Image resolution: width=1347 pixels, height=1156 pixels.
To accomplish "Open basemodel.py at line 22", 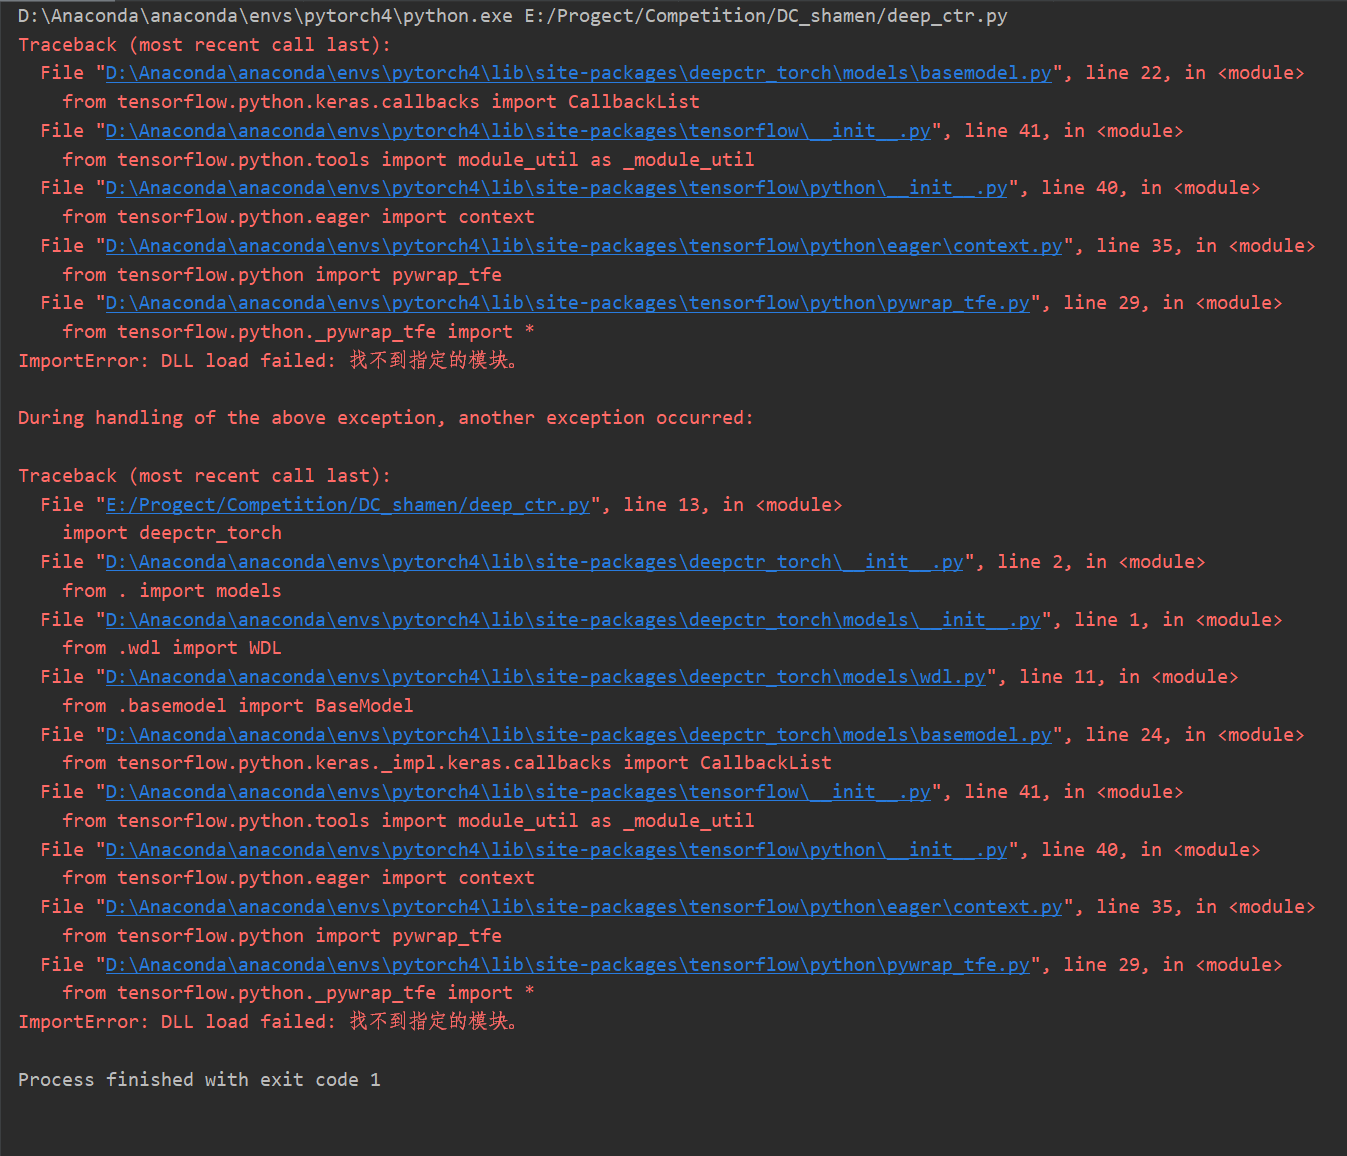I will (x=575, y=72).
